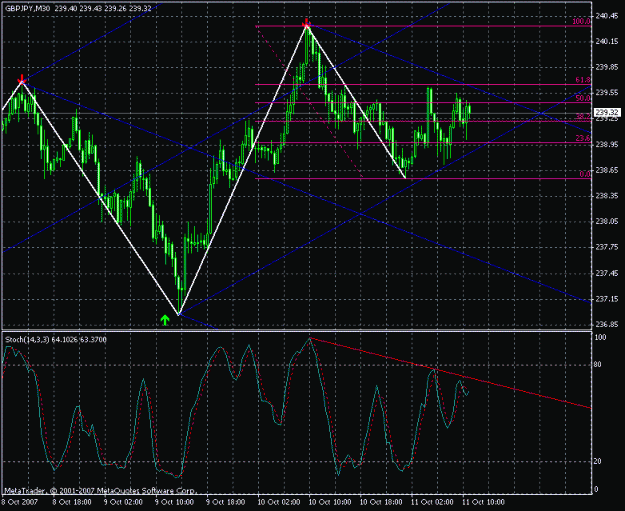This screenshot has height=511, width=625.
Task: Click the 239.55 price axis label
Action: (607, 93)
